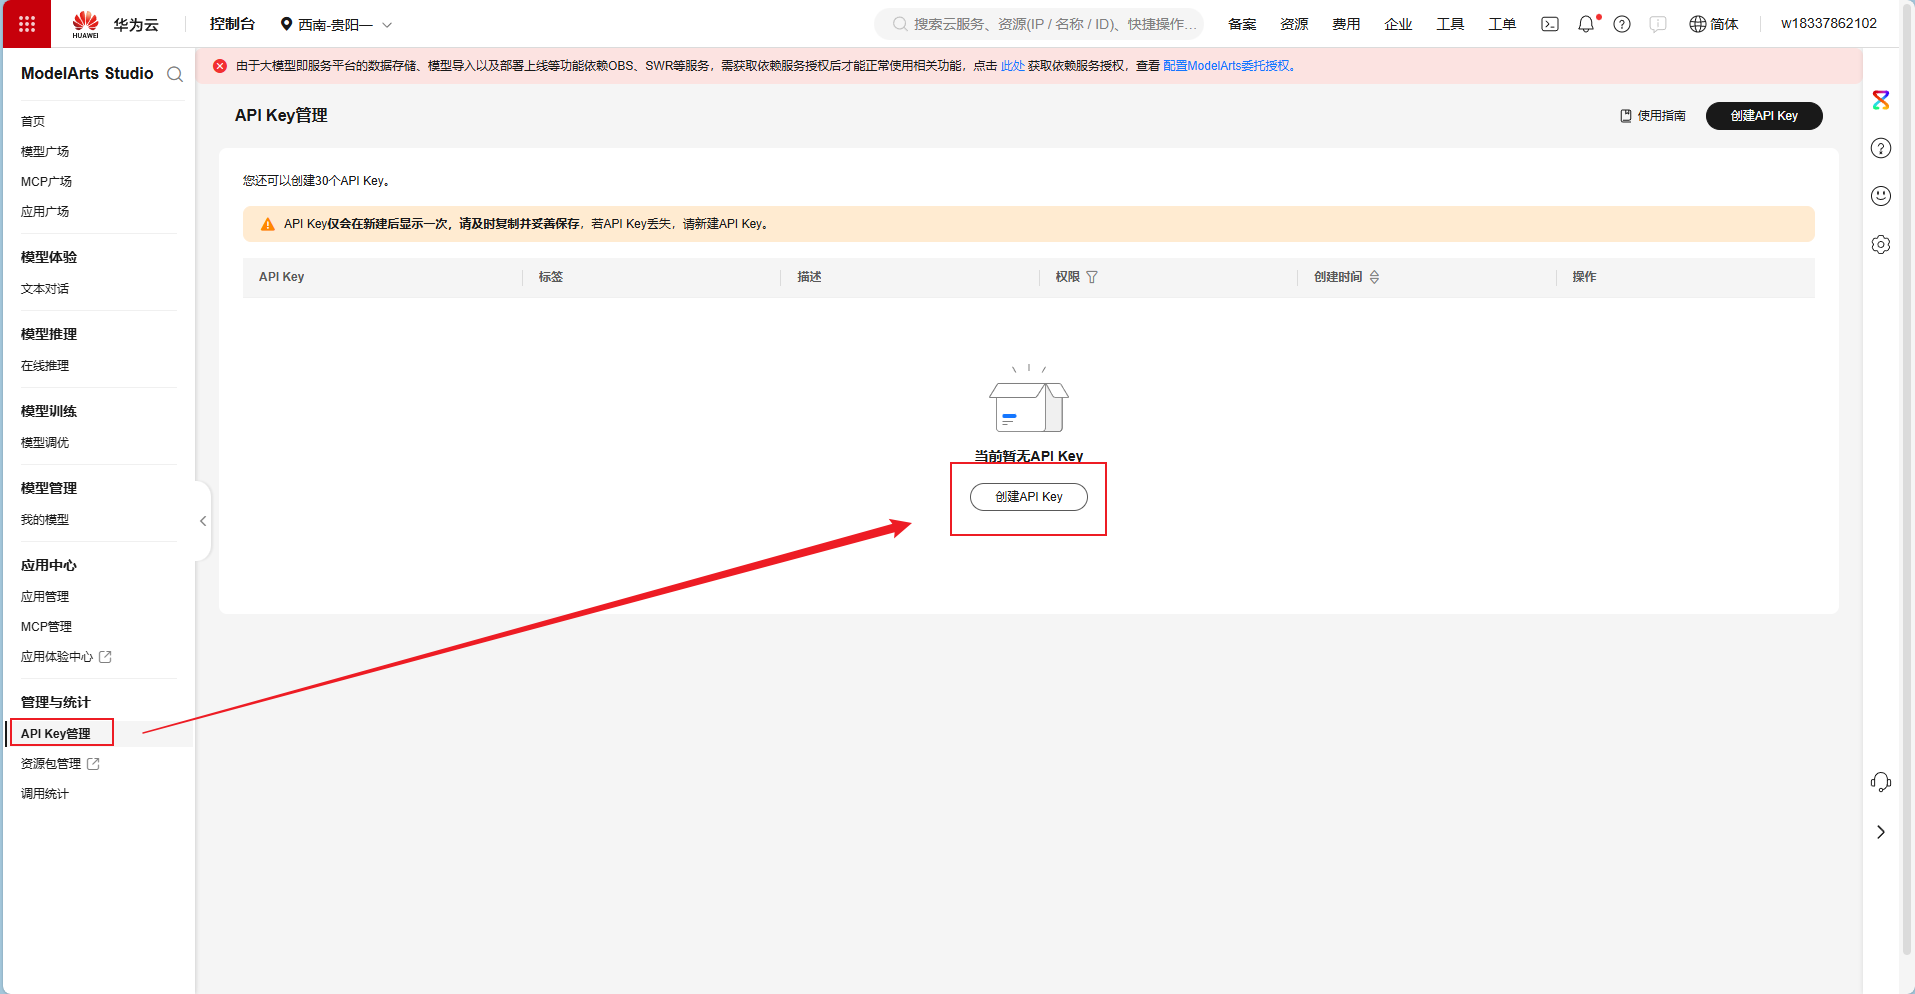Click the orange warning triangle icon

(268, 224)
